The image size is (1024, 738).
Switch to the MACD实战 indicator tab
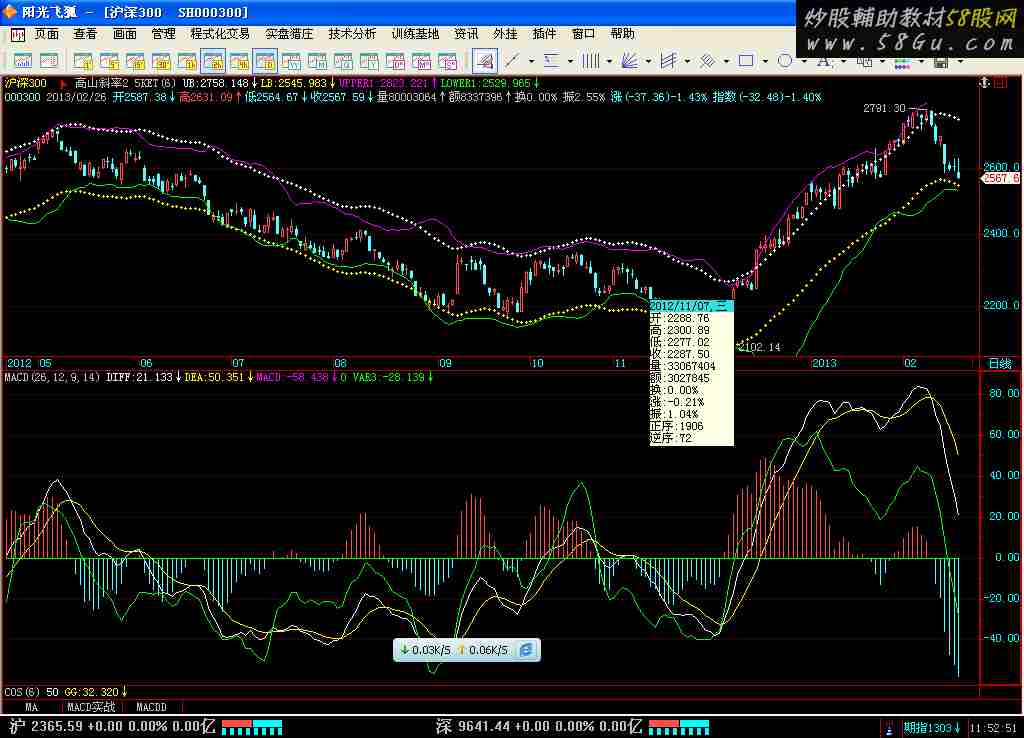(91, 707)
